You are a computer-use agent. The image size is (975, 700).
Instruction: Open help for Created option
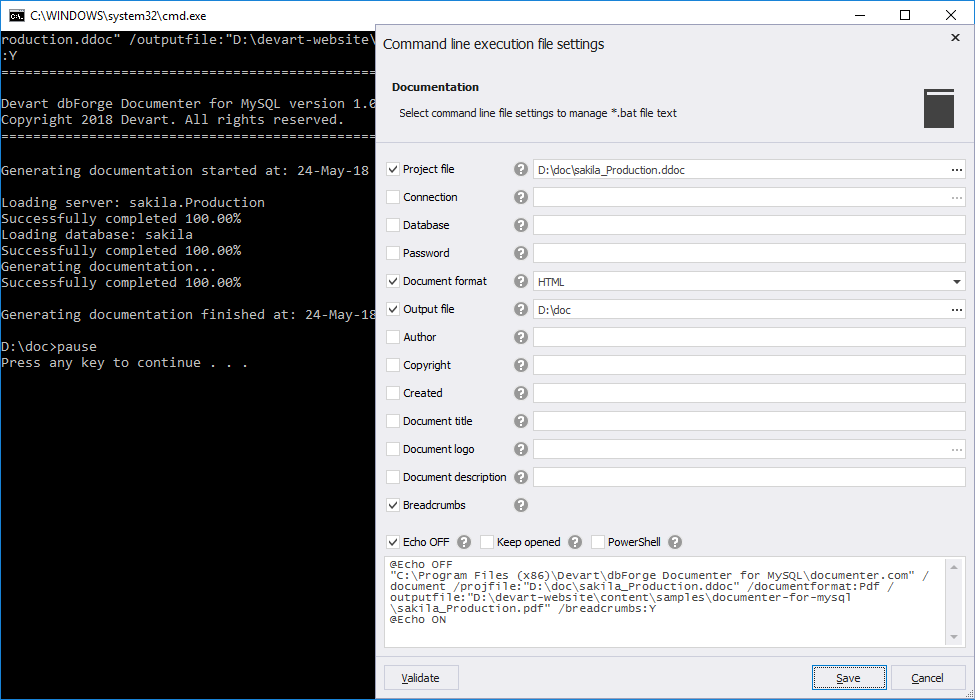(x=521, y=393)
